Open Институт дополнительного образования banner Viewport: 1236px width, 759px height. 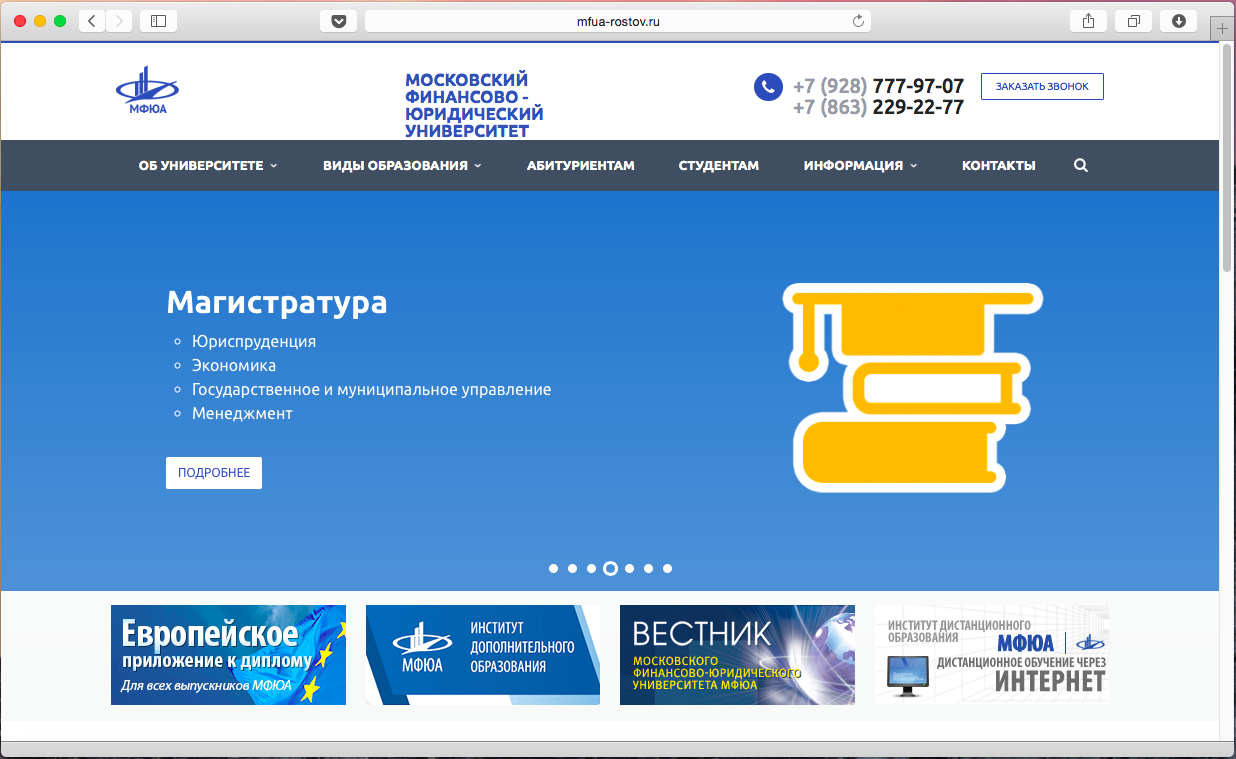483,655
